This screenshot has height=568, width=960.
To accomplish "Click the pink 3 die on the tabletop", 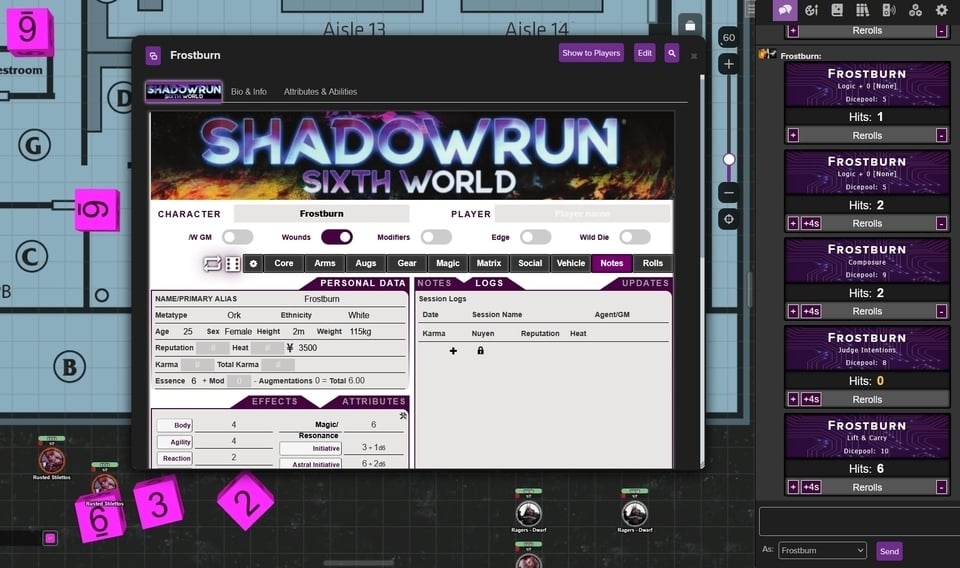I will [x=158, y=504].
